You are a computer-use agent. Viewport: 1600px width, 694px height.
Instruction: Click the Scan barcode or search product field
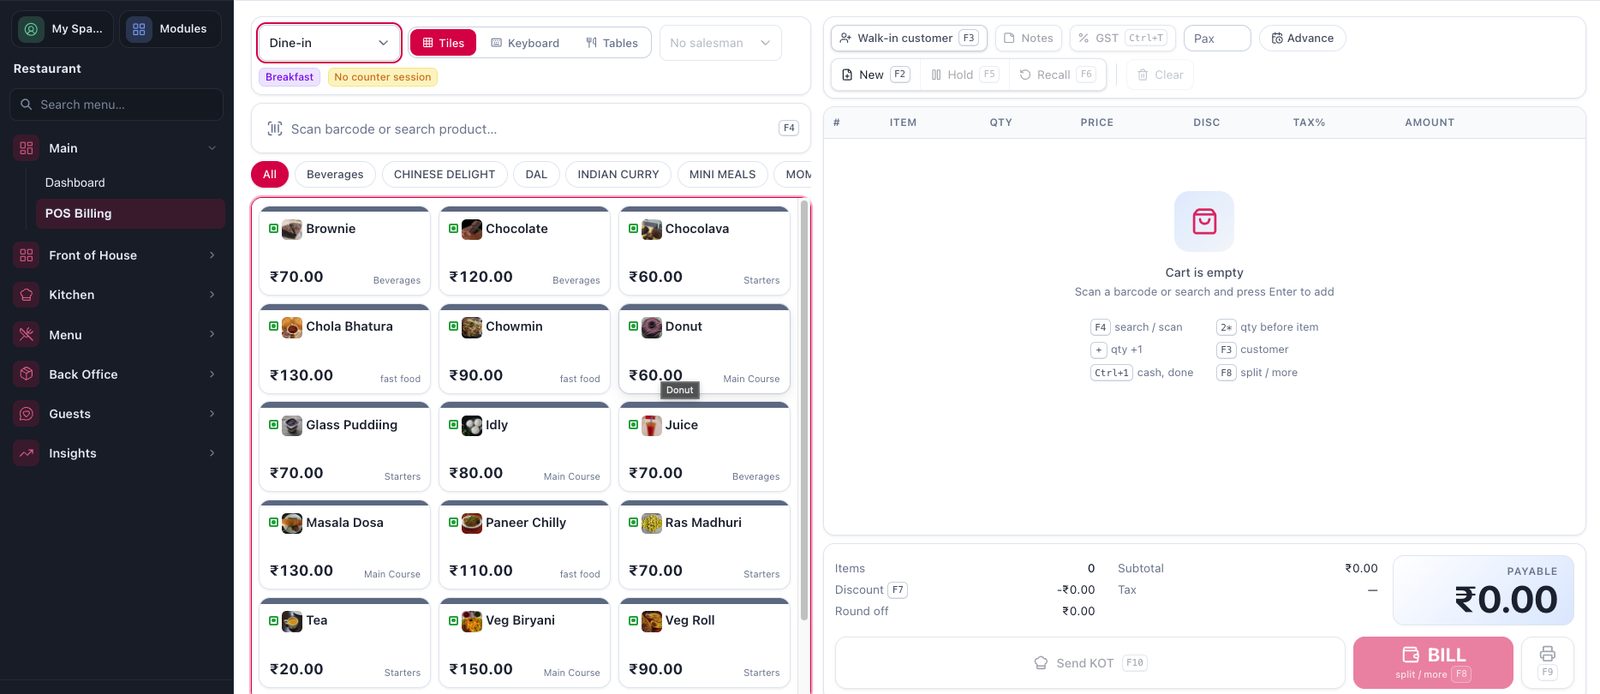coord(531,129)
